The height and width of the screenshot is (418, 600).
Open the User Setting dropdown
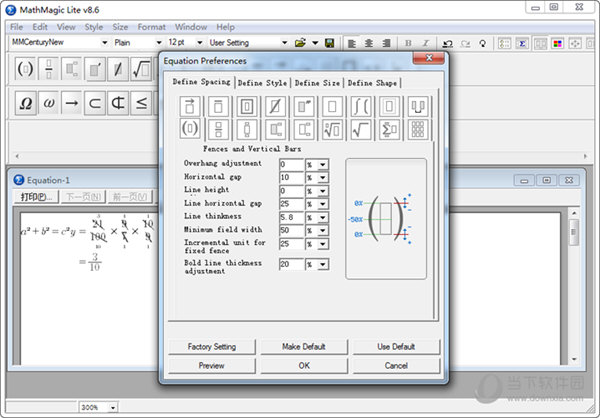coord(284,42)
